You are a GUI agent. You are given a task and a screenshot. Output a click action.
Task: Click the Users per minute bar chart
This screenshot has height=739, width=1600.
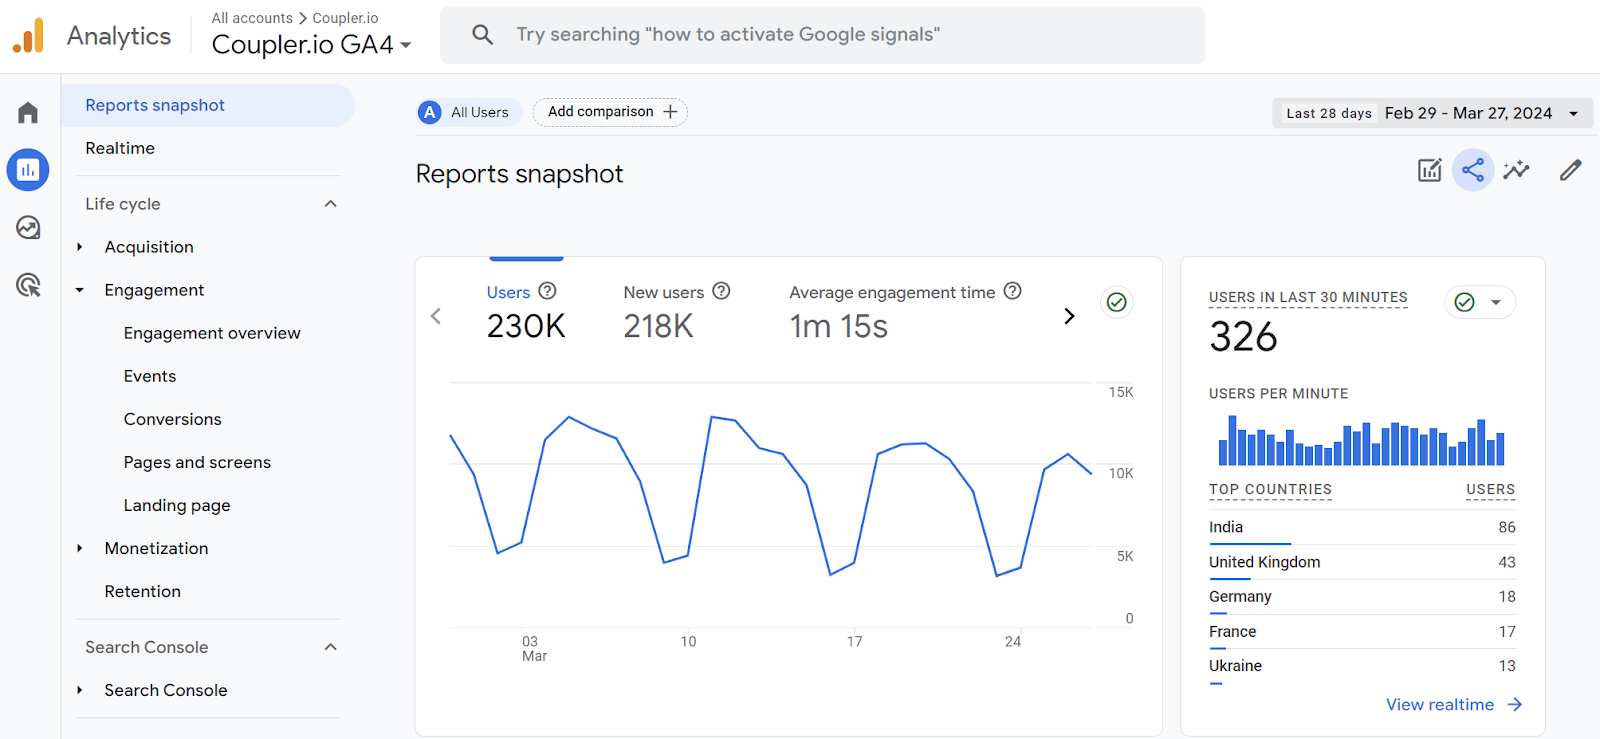click(1362, 441)
